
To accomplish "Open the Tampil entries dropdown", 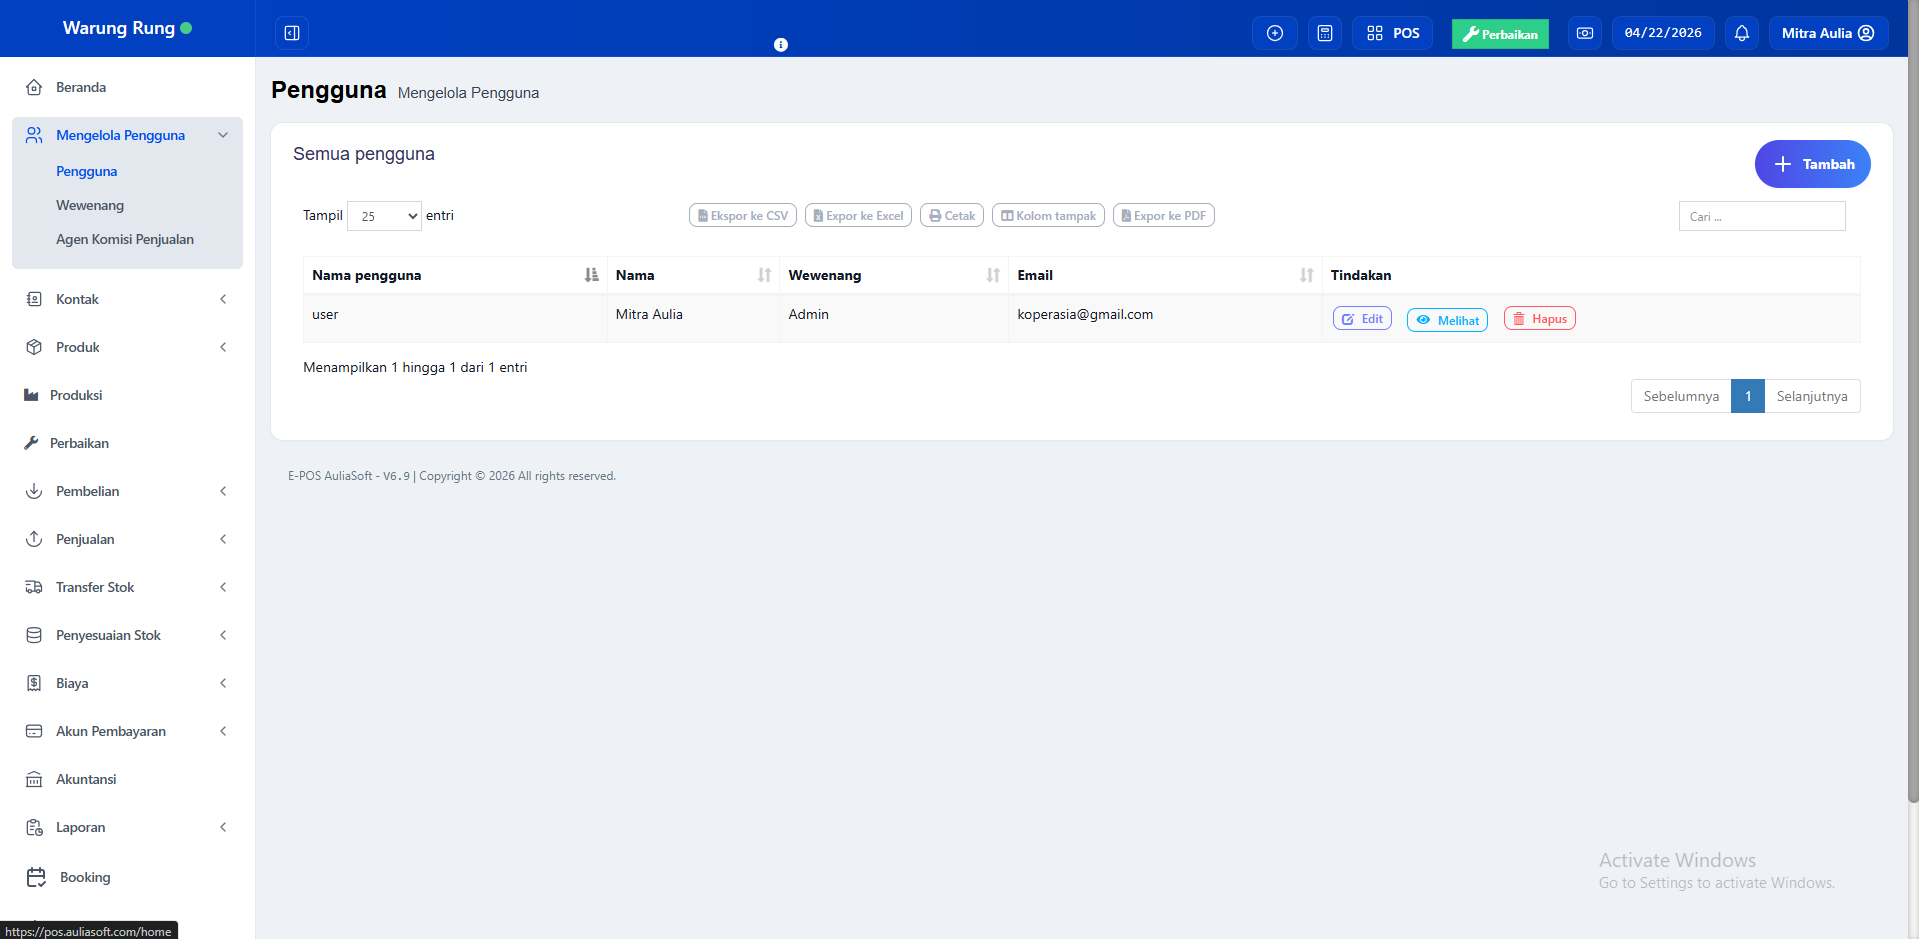I will [384, 216].
